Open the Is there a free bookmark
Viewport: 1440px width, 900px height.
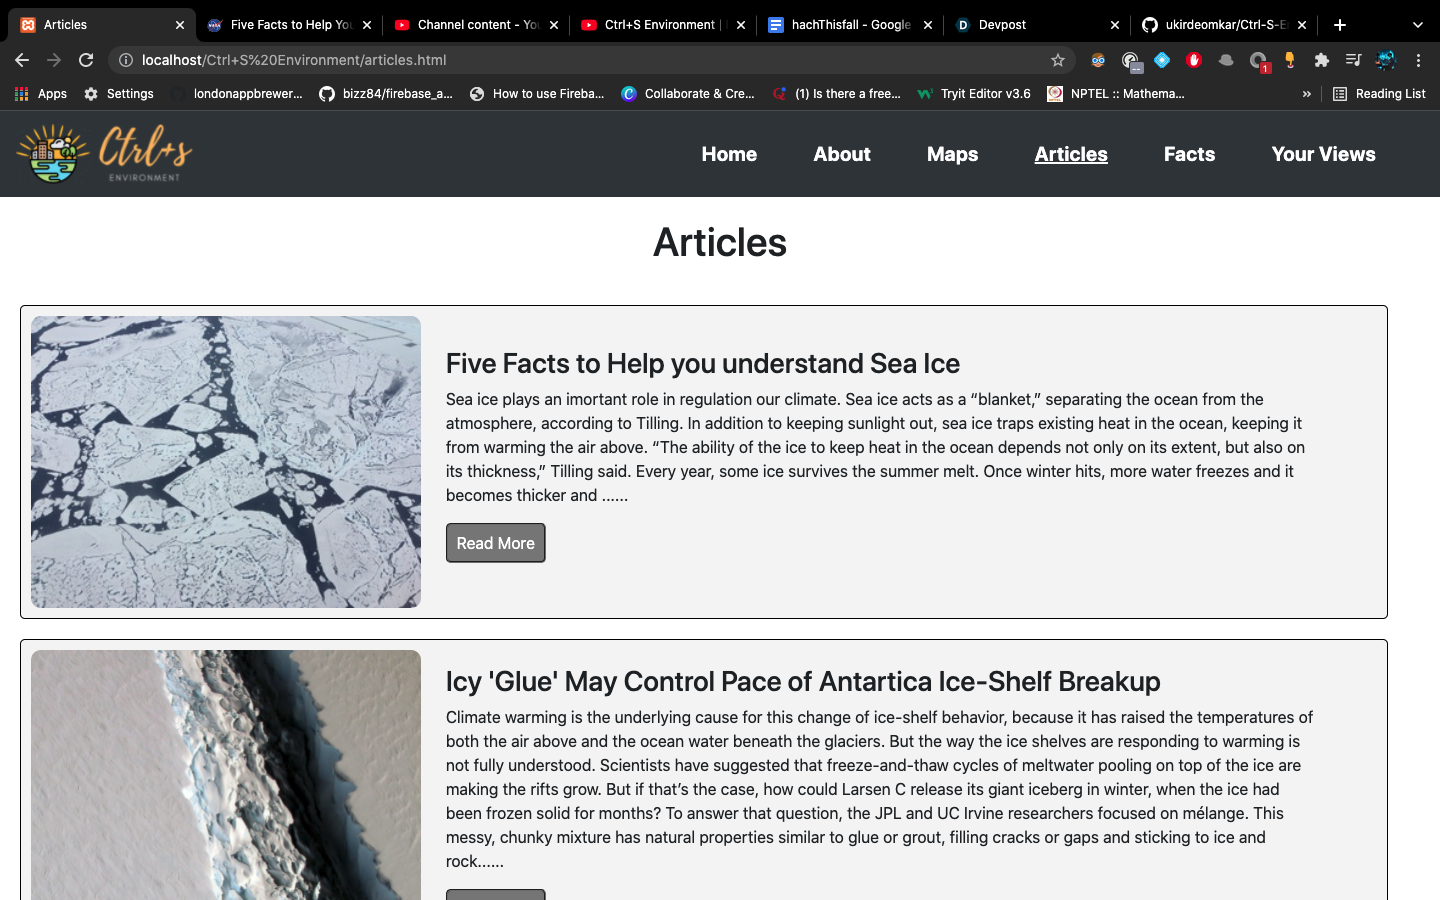[x=836, y=94]
